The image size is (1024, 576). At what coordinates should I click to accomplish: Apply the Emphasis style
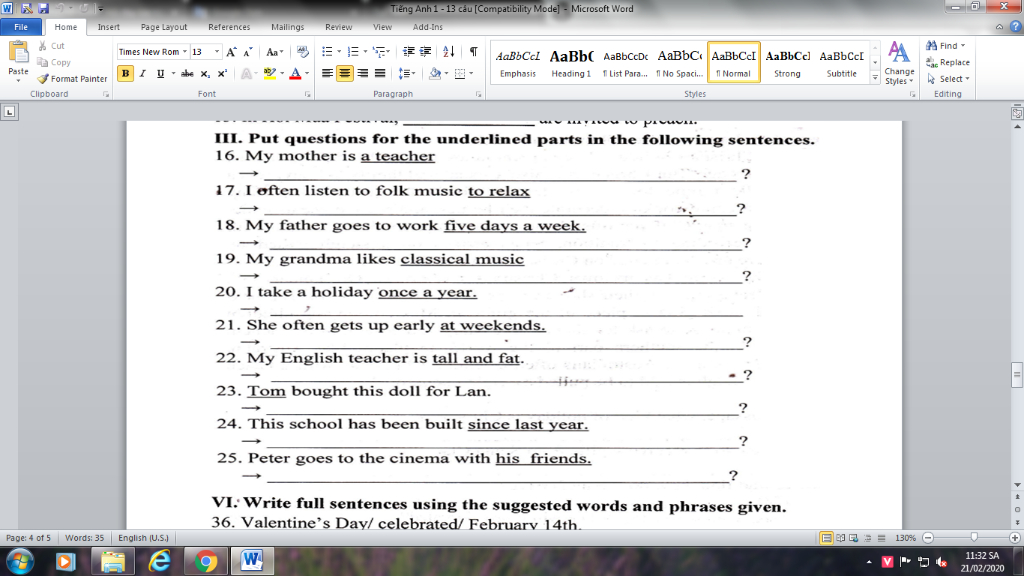(518, 63)
